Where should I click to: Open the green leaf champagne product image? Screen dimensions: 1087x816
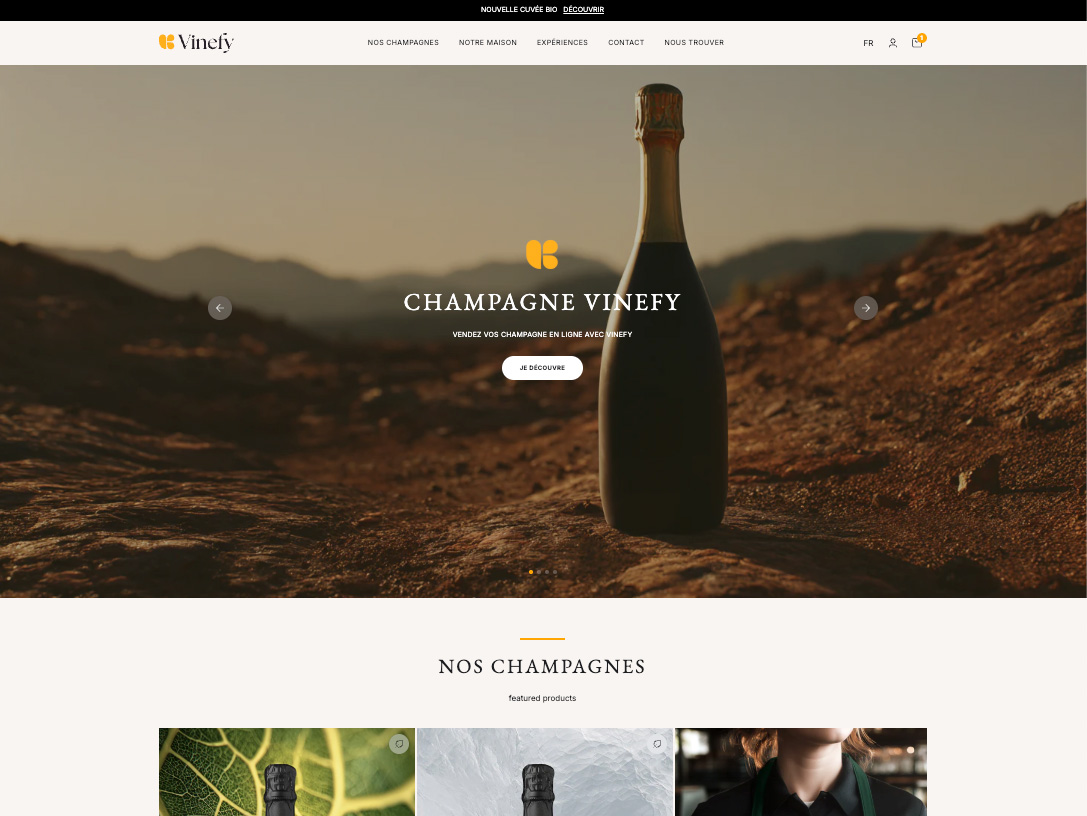click(287, 772)
